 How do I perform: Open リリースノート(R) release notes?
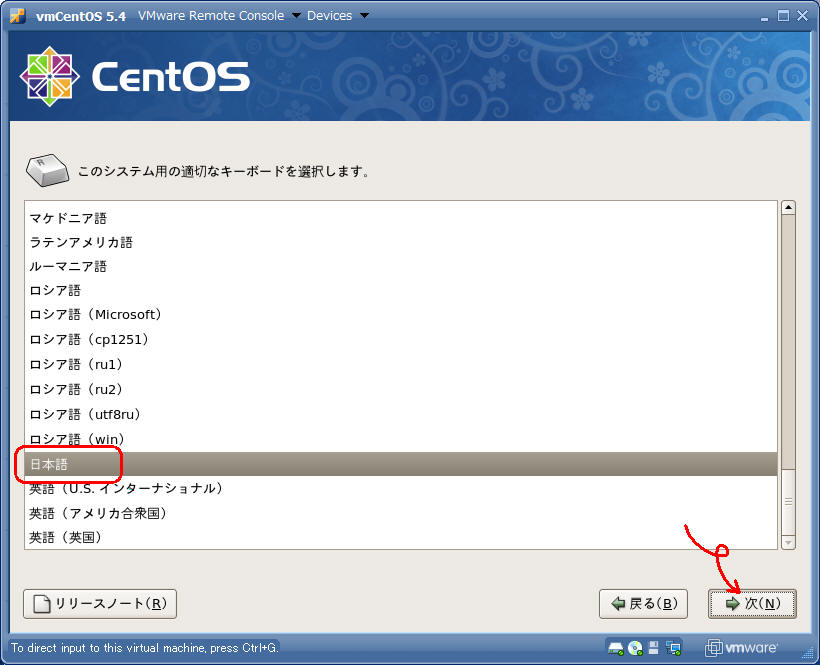[100, 604]
